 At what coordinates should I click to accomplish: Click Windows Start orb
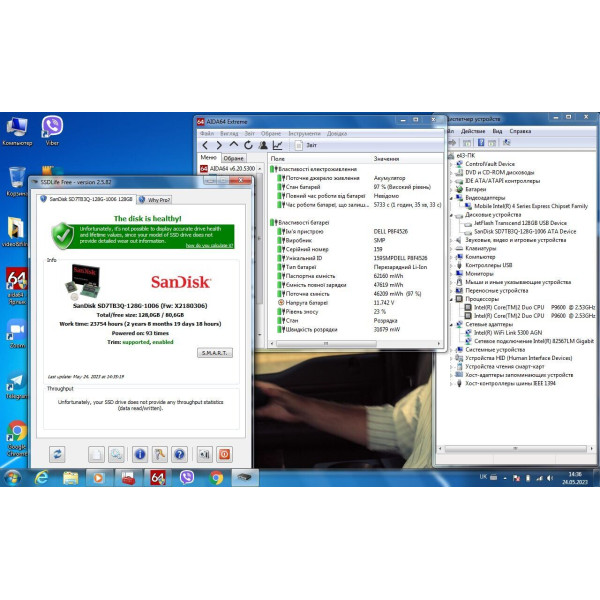[x=13, y=478]
